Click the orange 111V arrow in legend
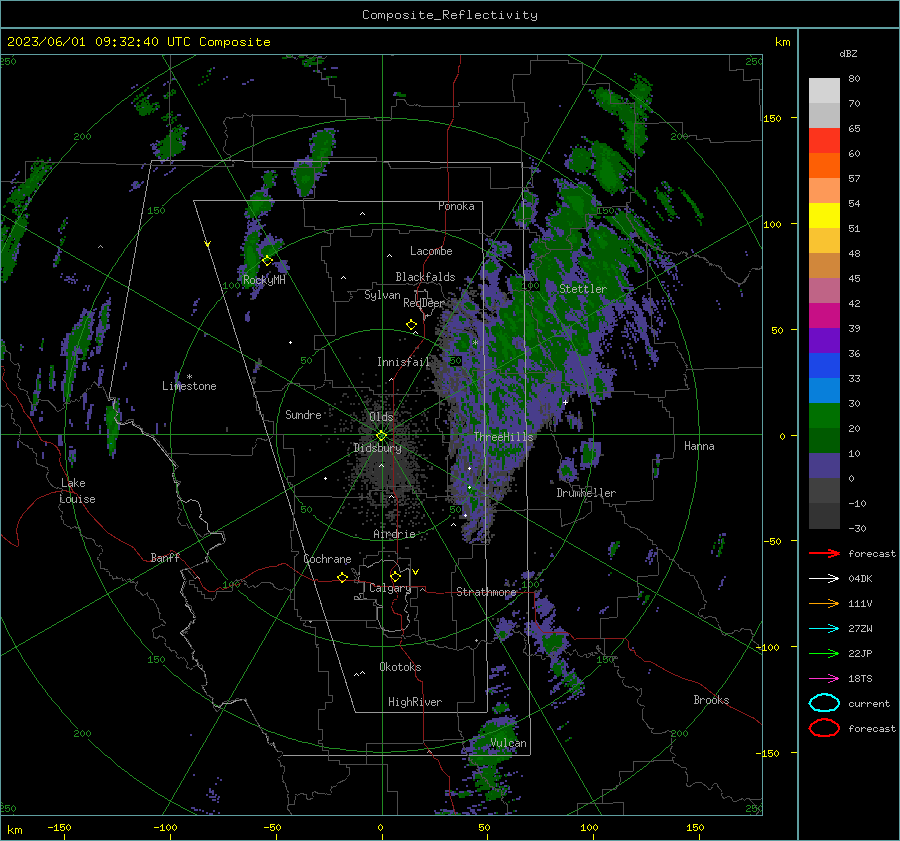The width and height of the screenshot is (900, 841). tap(824, 603)
